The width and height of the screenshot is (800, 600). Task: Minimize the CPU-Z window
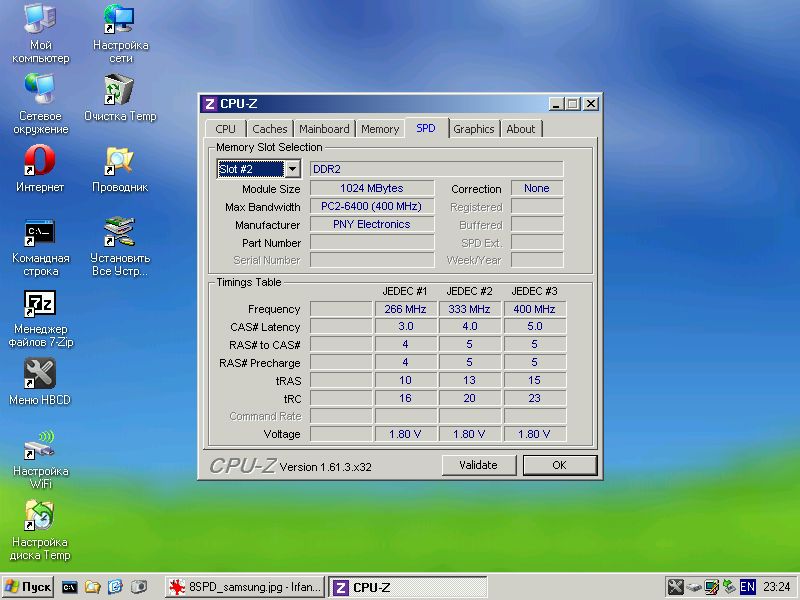tap(556, 104)
